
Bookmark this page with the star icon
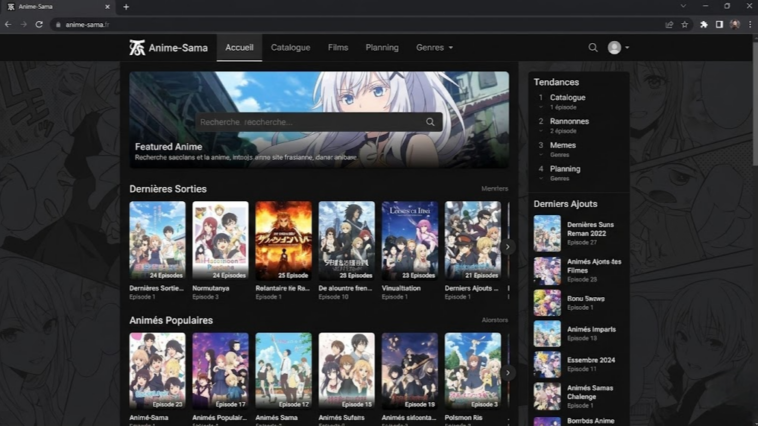click(685, 24)
